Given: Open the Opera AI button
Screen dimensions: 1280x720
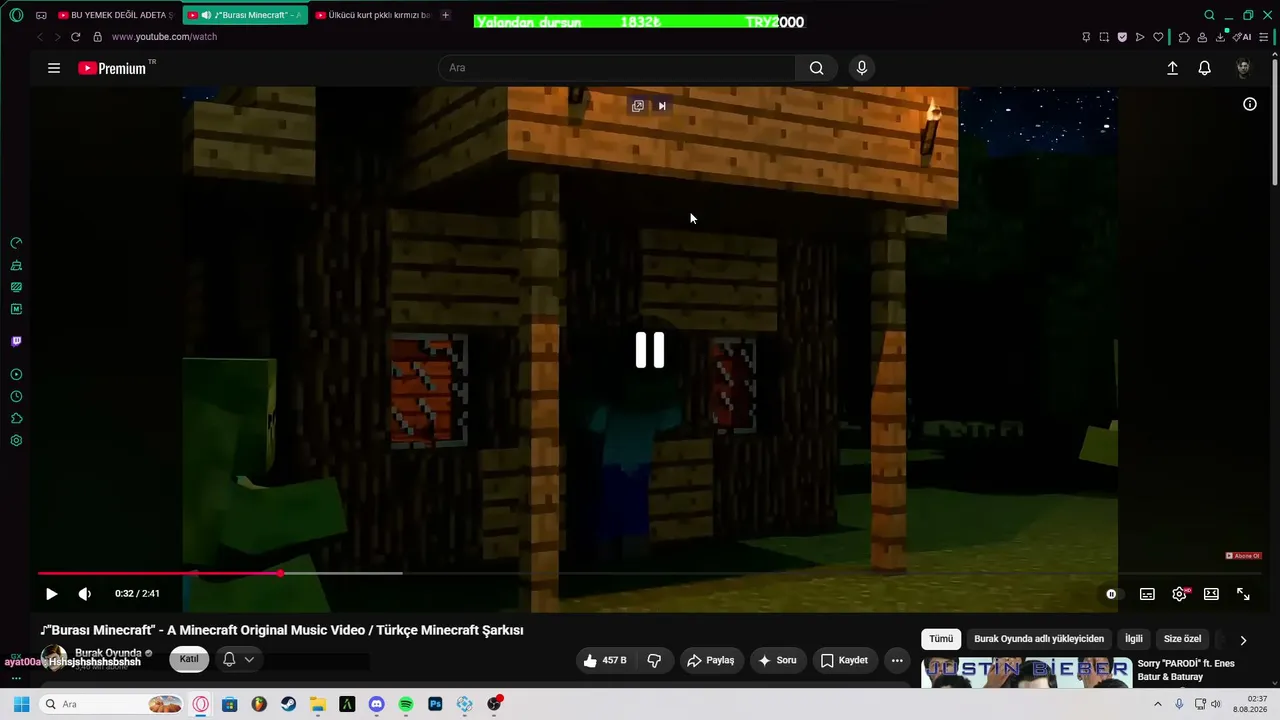Looking at the screenshot, I should [x=1242, y=37].
